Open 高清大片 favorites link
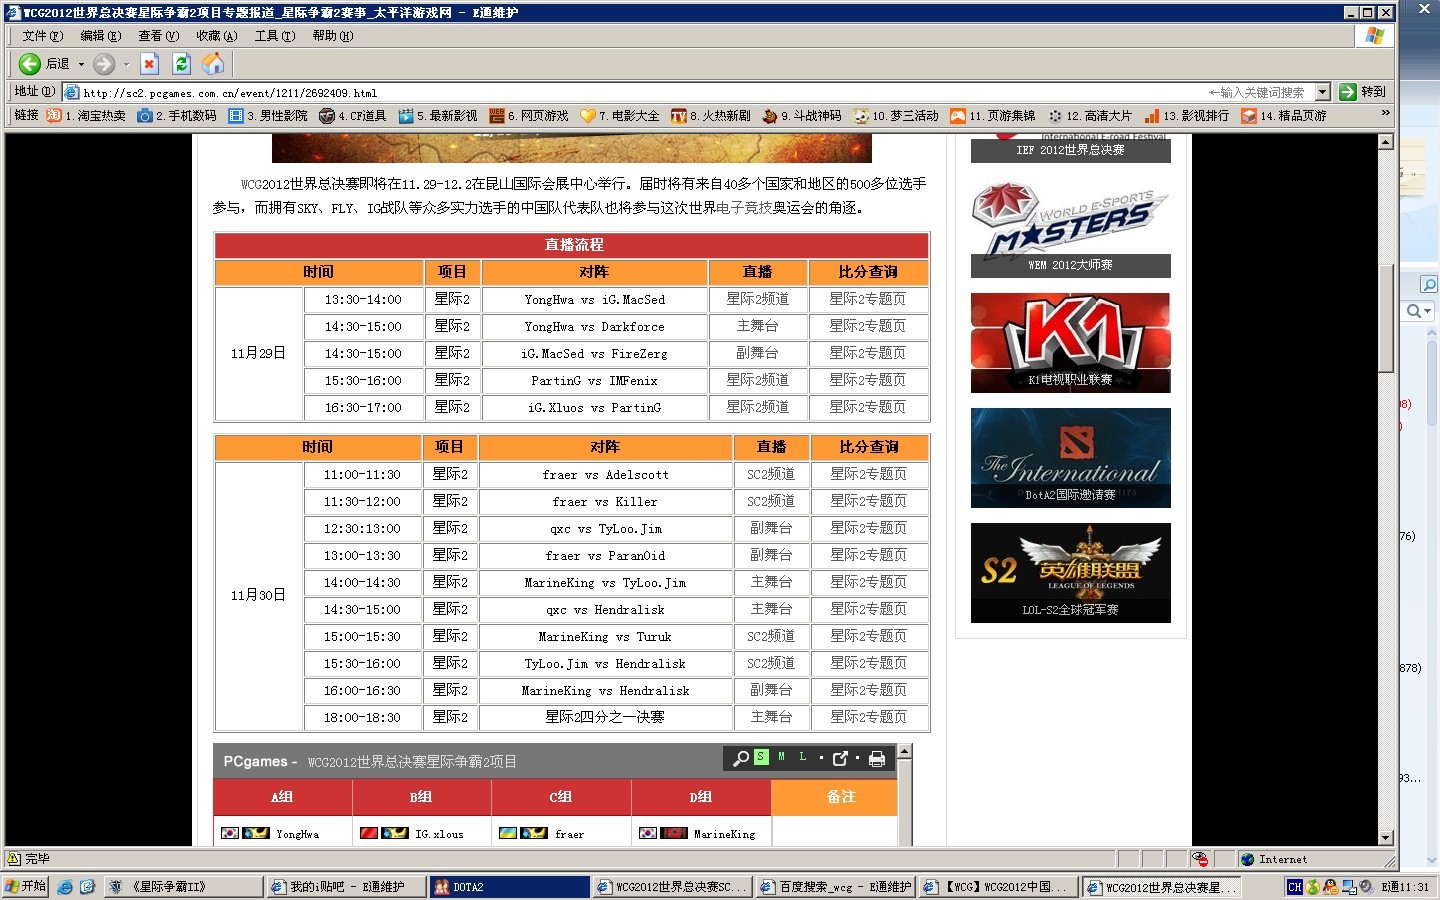The width and height of the screenshot is (1440, 900). [x=1090, y=116]
